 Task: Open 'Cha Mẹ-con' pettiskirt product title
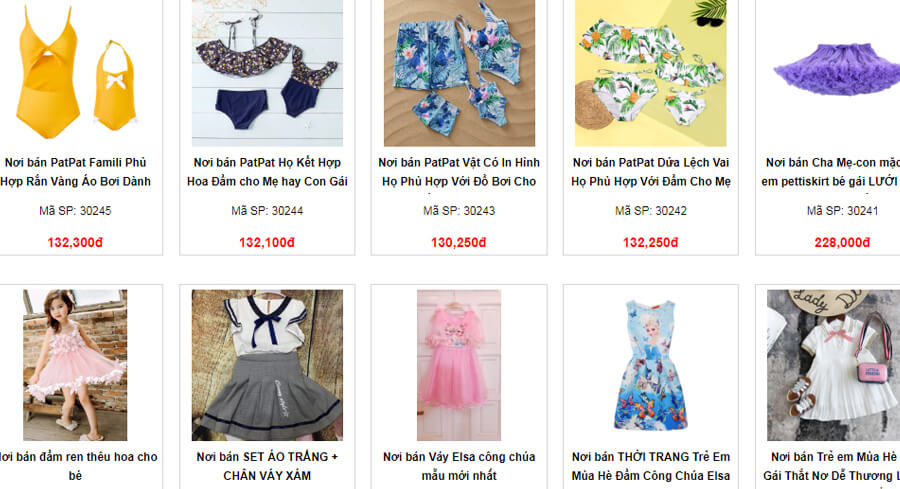tap(831, 172)
